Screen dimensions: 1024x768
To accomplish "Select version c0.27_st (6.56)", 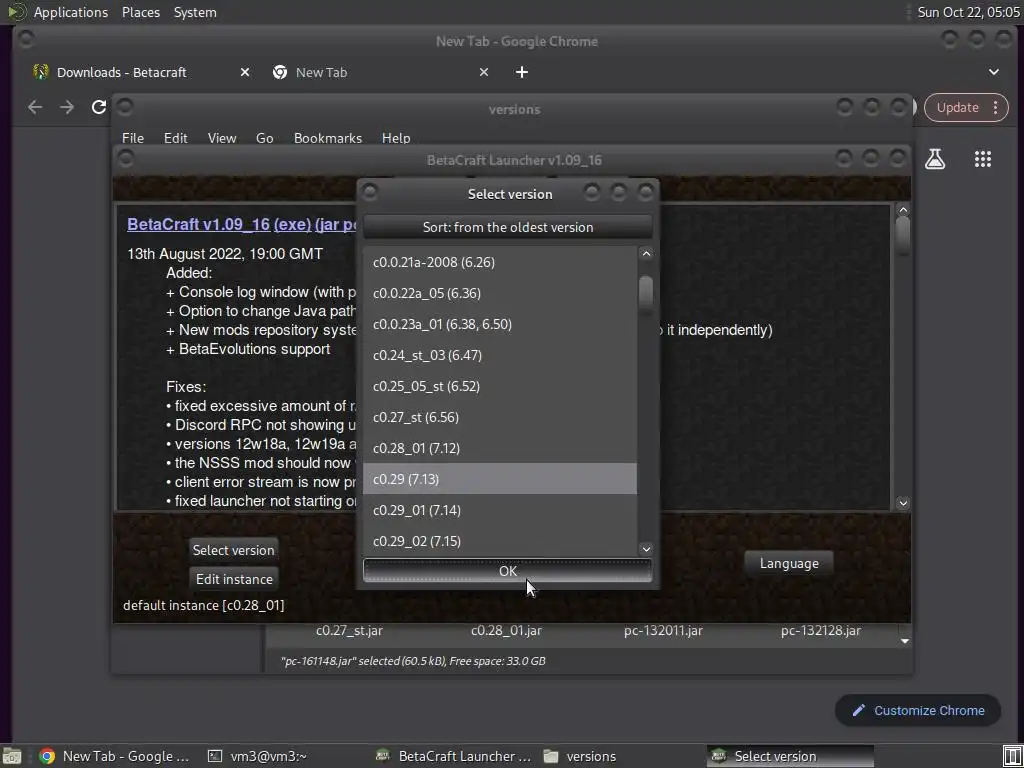I will [x=500, y=417].
